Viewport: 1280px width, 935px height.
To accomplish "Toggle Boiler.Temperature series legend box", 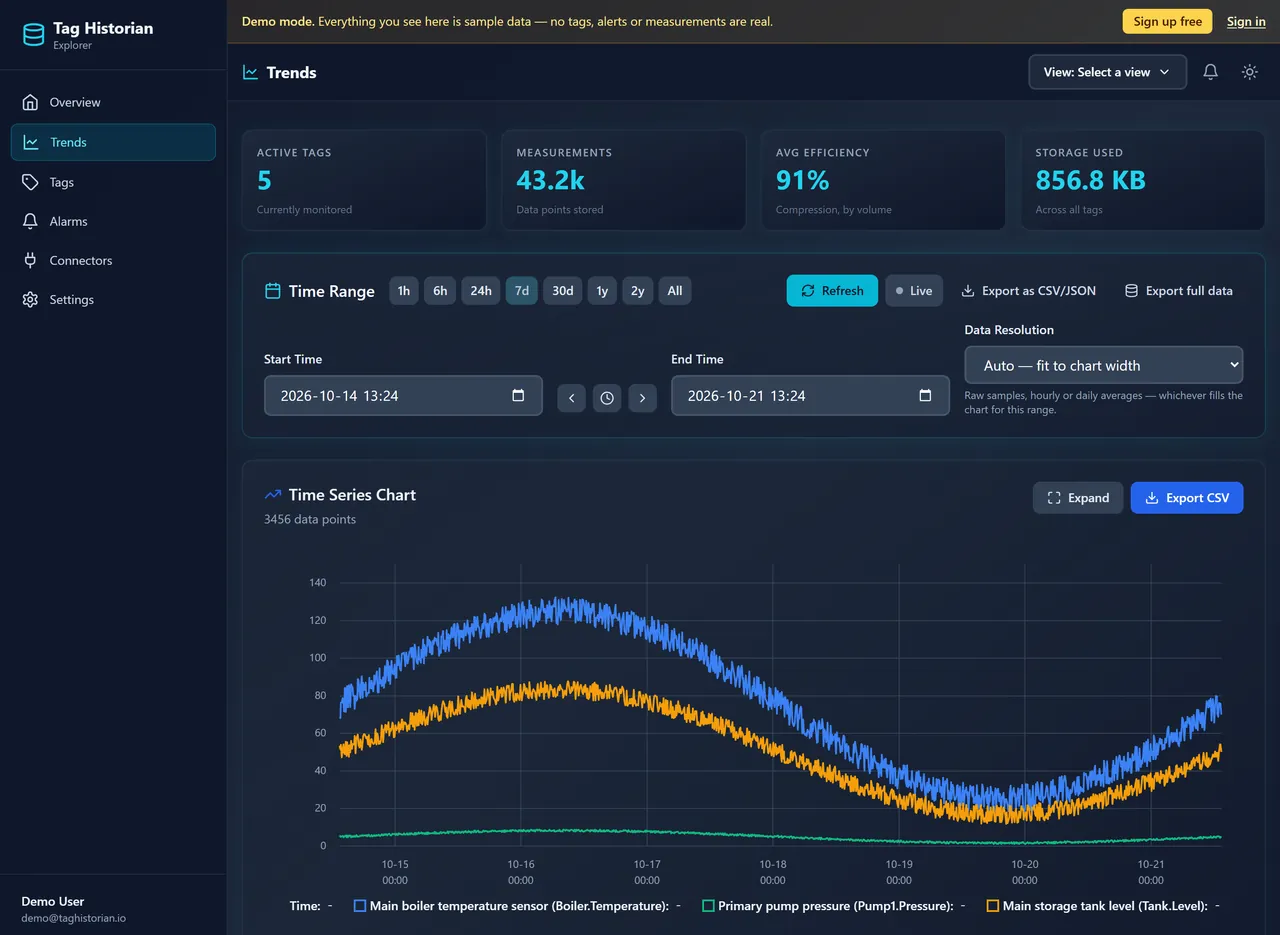I will click(360, 906).
